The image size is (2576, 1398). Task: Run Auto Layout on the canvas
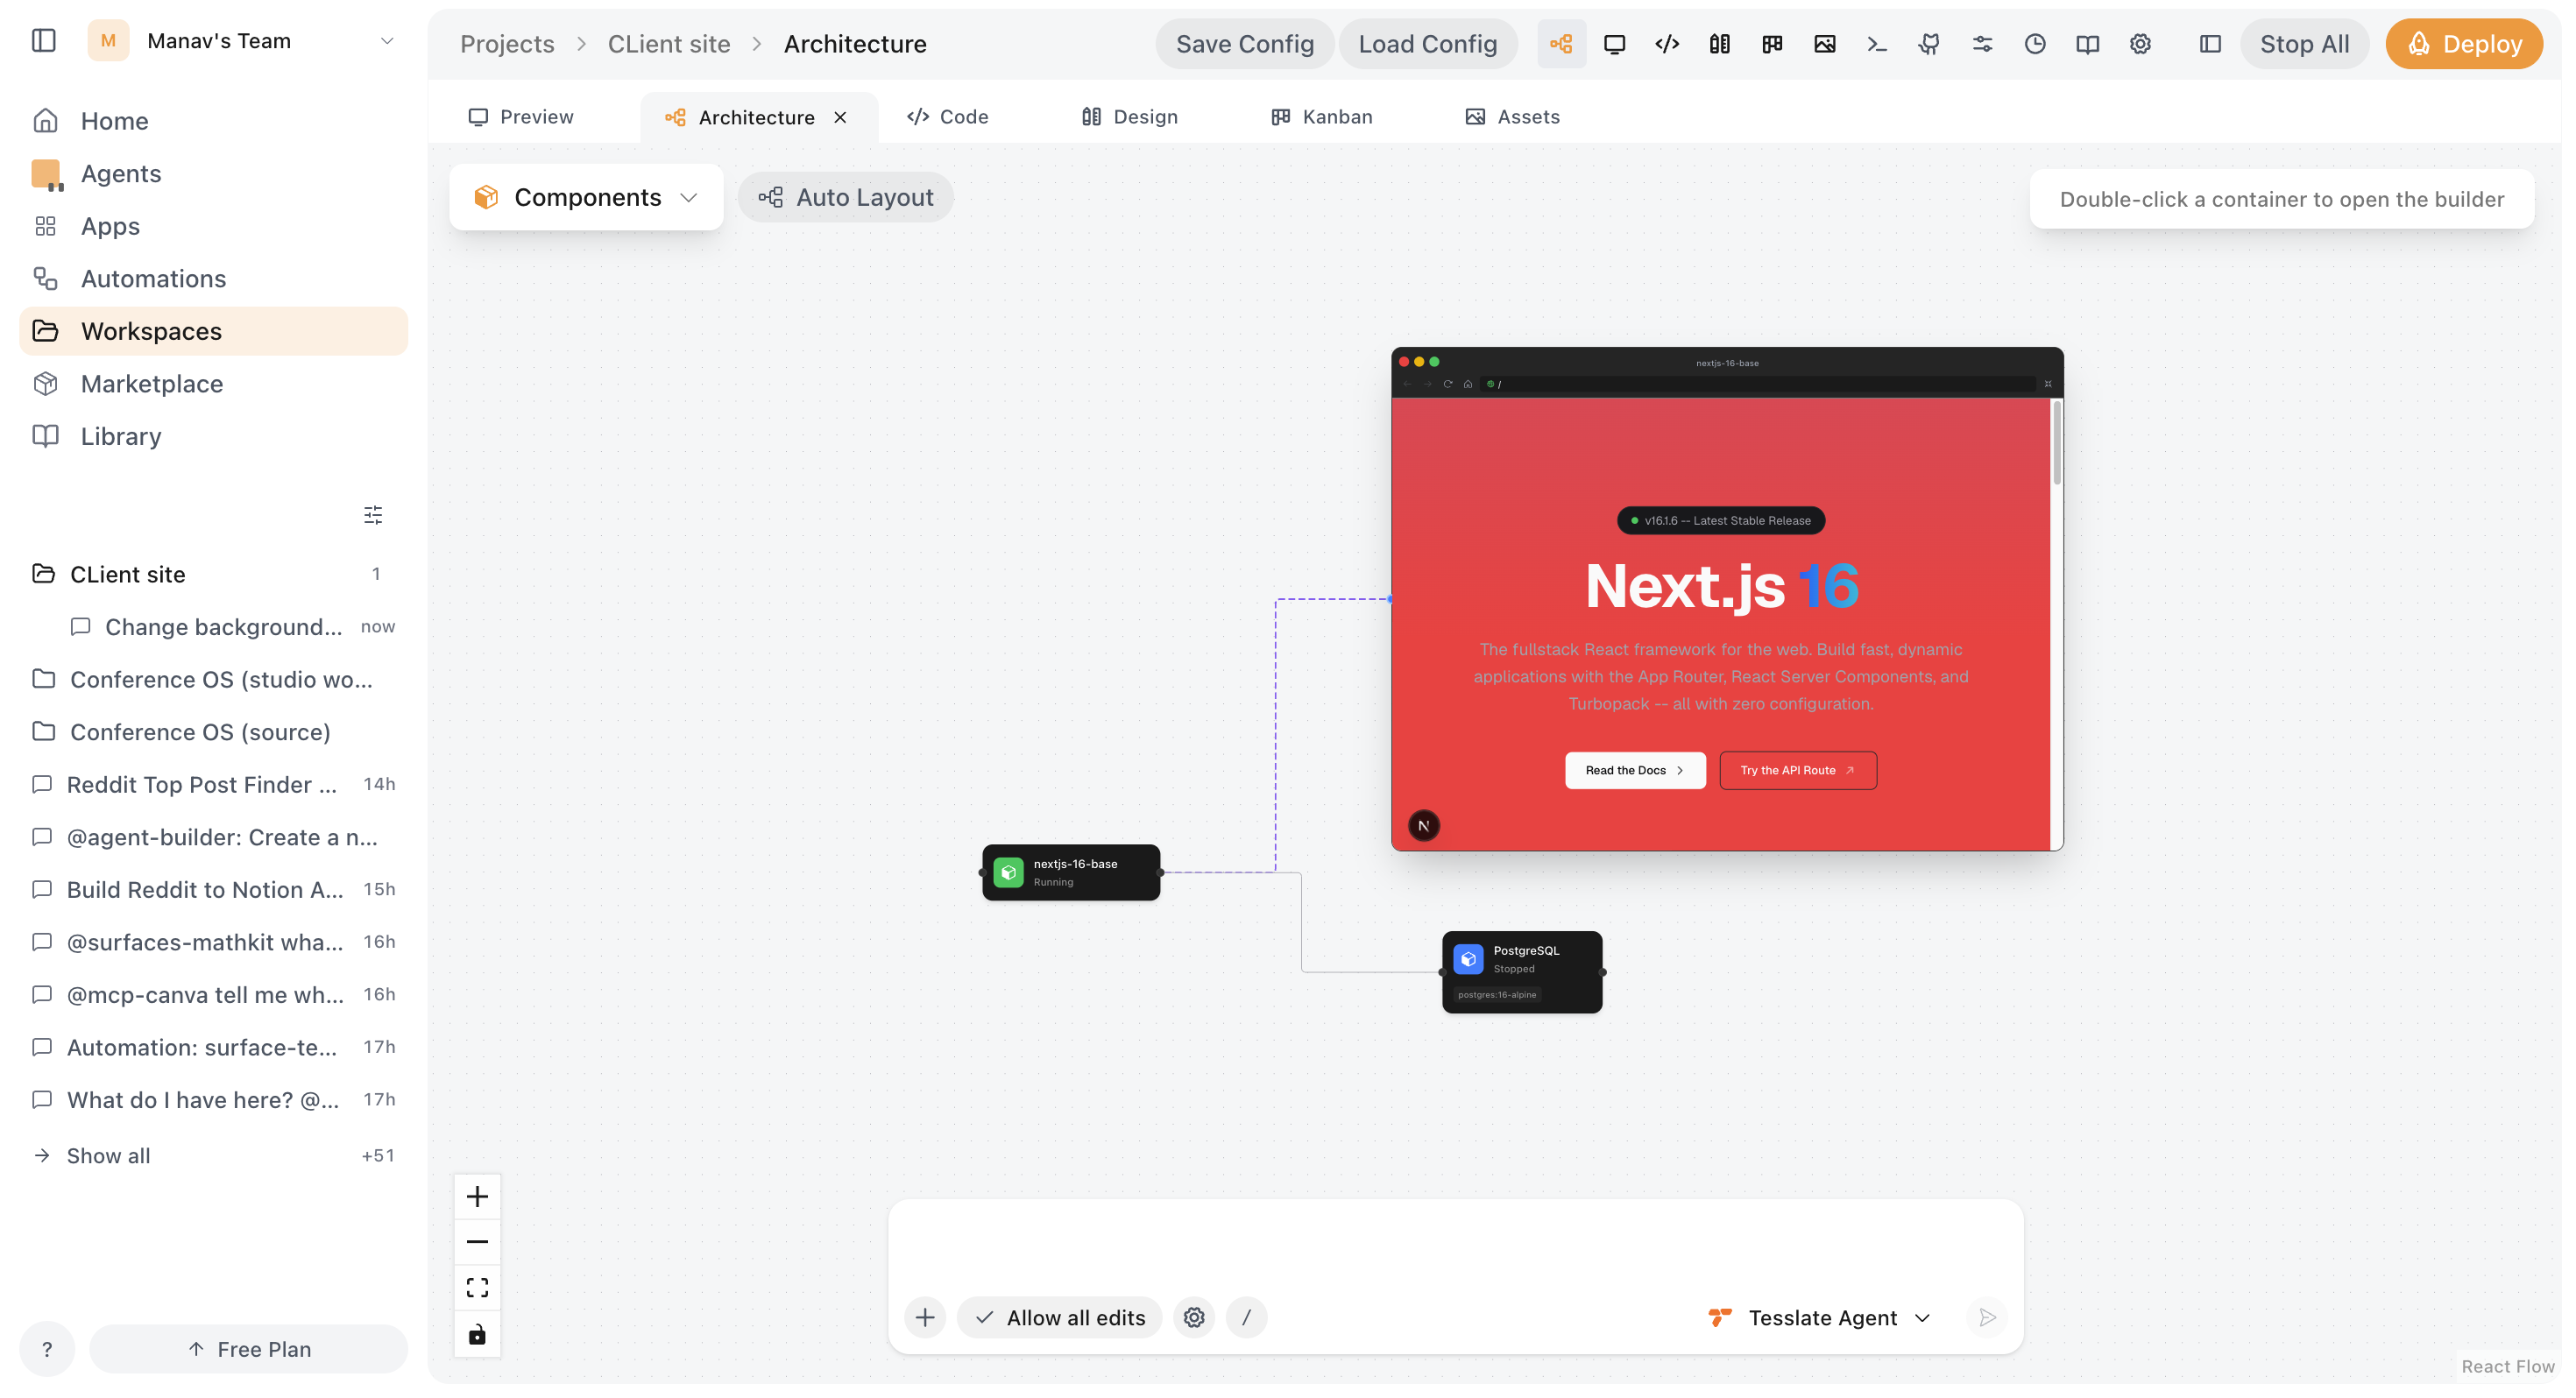(x=846, y=197)
